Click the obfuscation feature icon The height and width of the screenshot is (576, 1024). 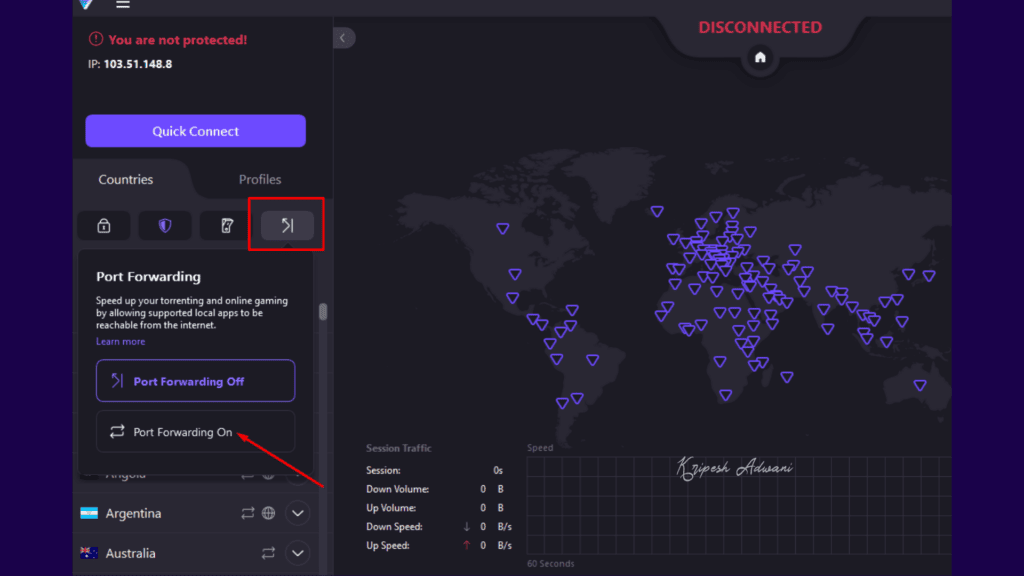pyautogui.click(x=225, y=225)
